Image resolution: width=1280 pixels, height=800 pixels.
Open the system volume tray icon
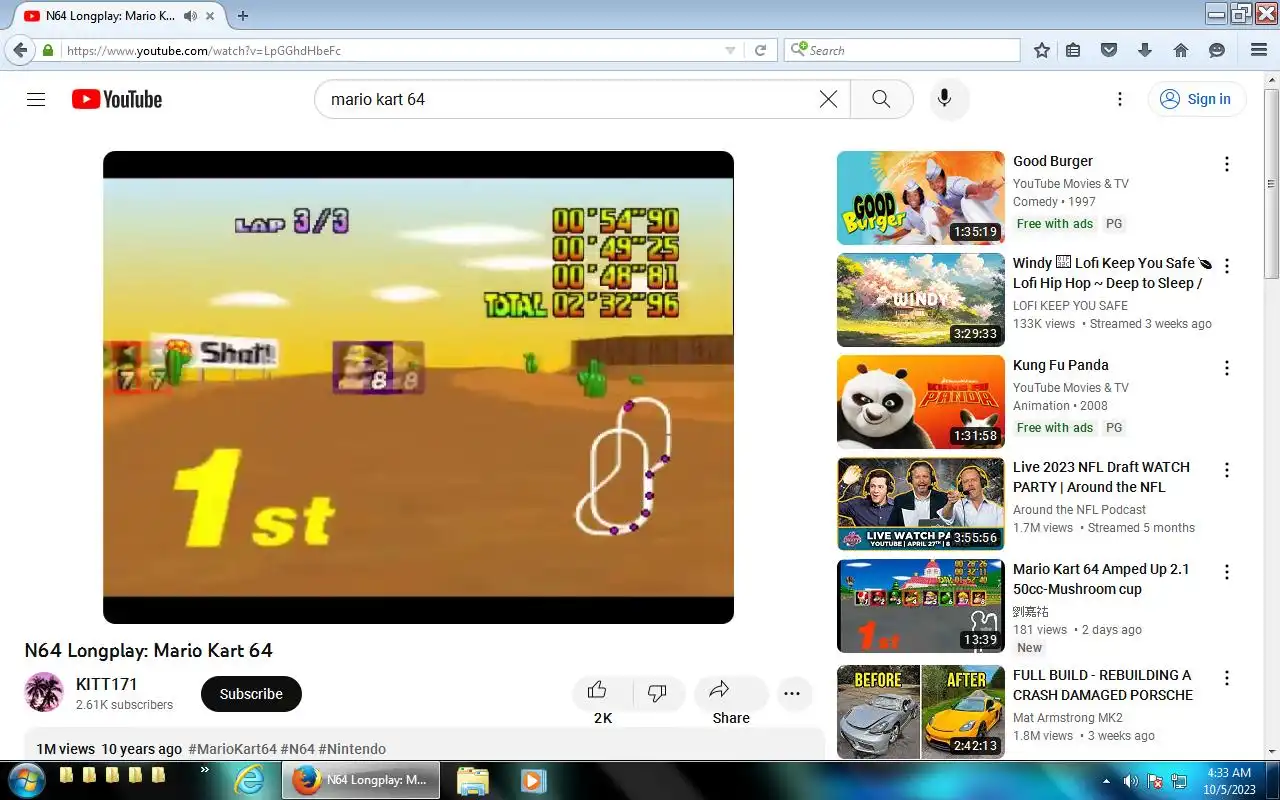click(x=1130, y=781)
